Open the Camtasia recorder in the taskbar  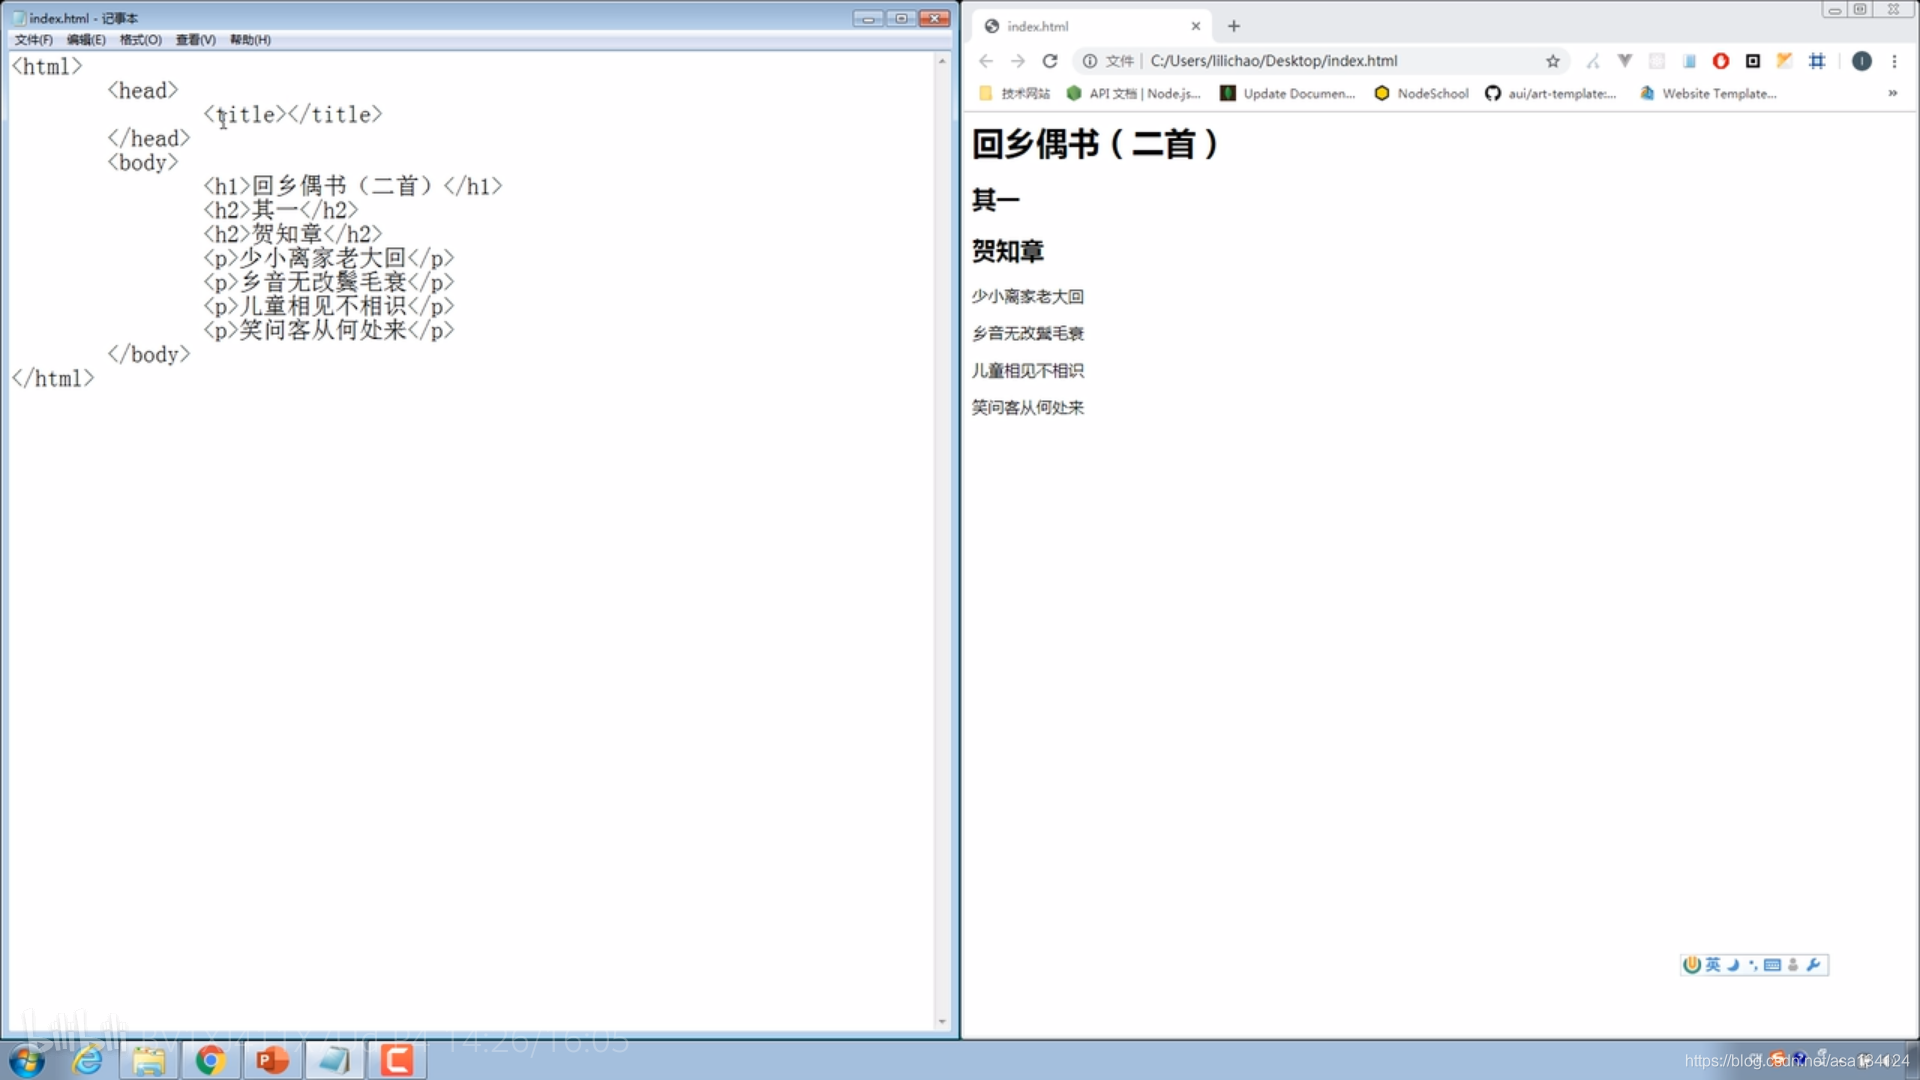[x=397, y=1060]
